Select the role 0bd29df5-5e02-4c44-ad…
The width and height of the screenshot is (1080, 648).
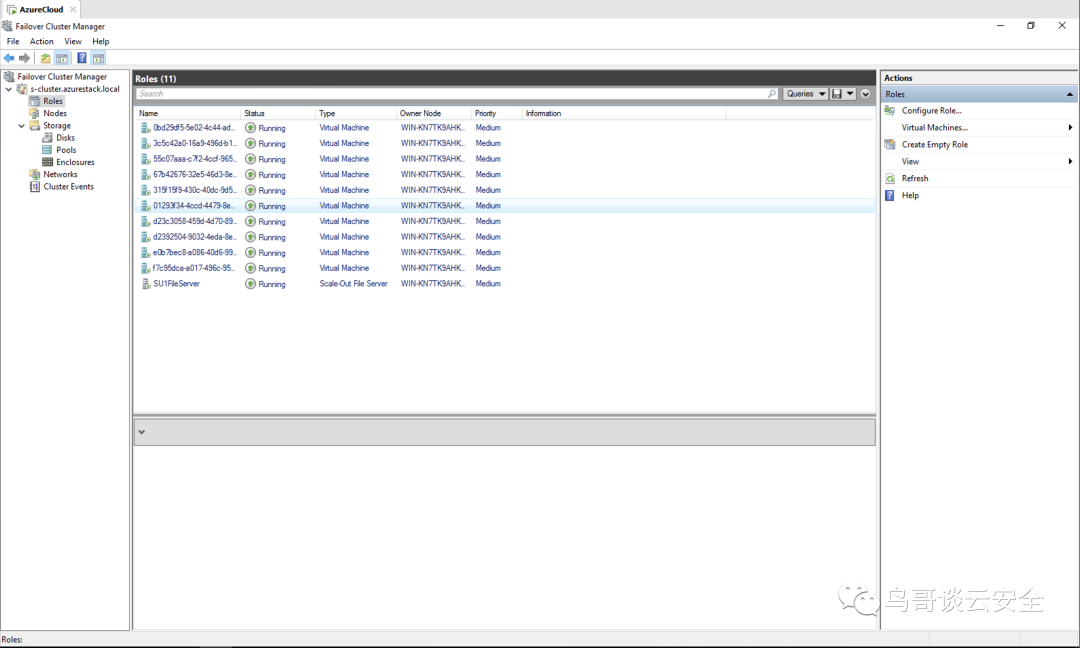[x=504, y=128]
